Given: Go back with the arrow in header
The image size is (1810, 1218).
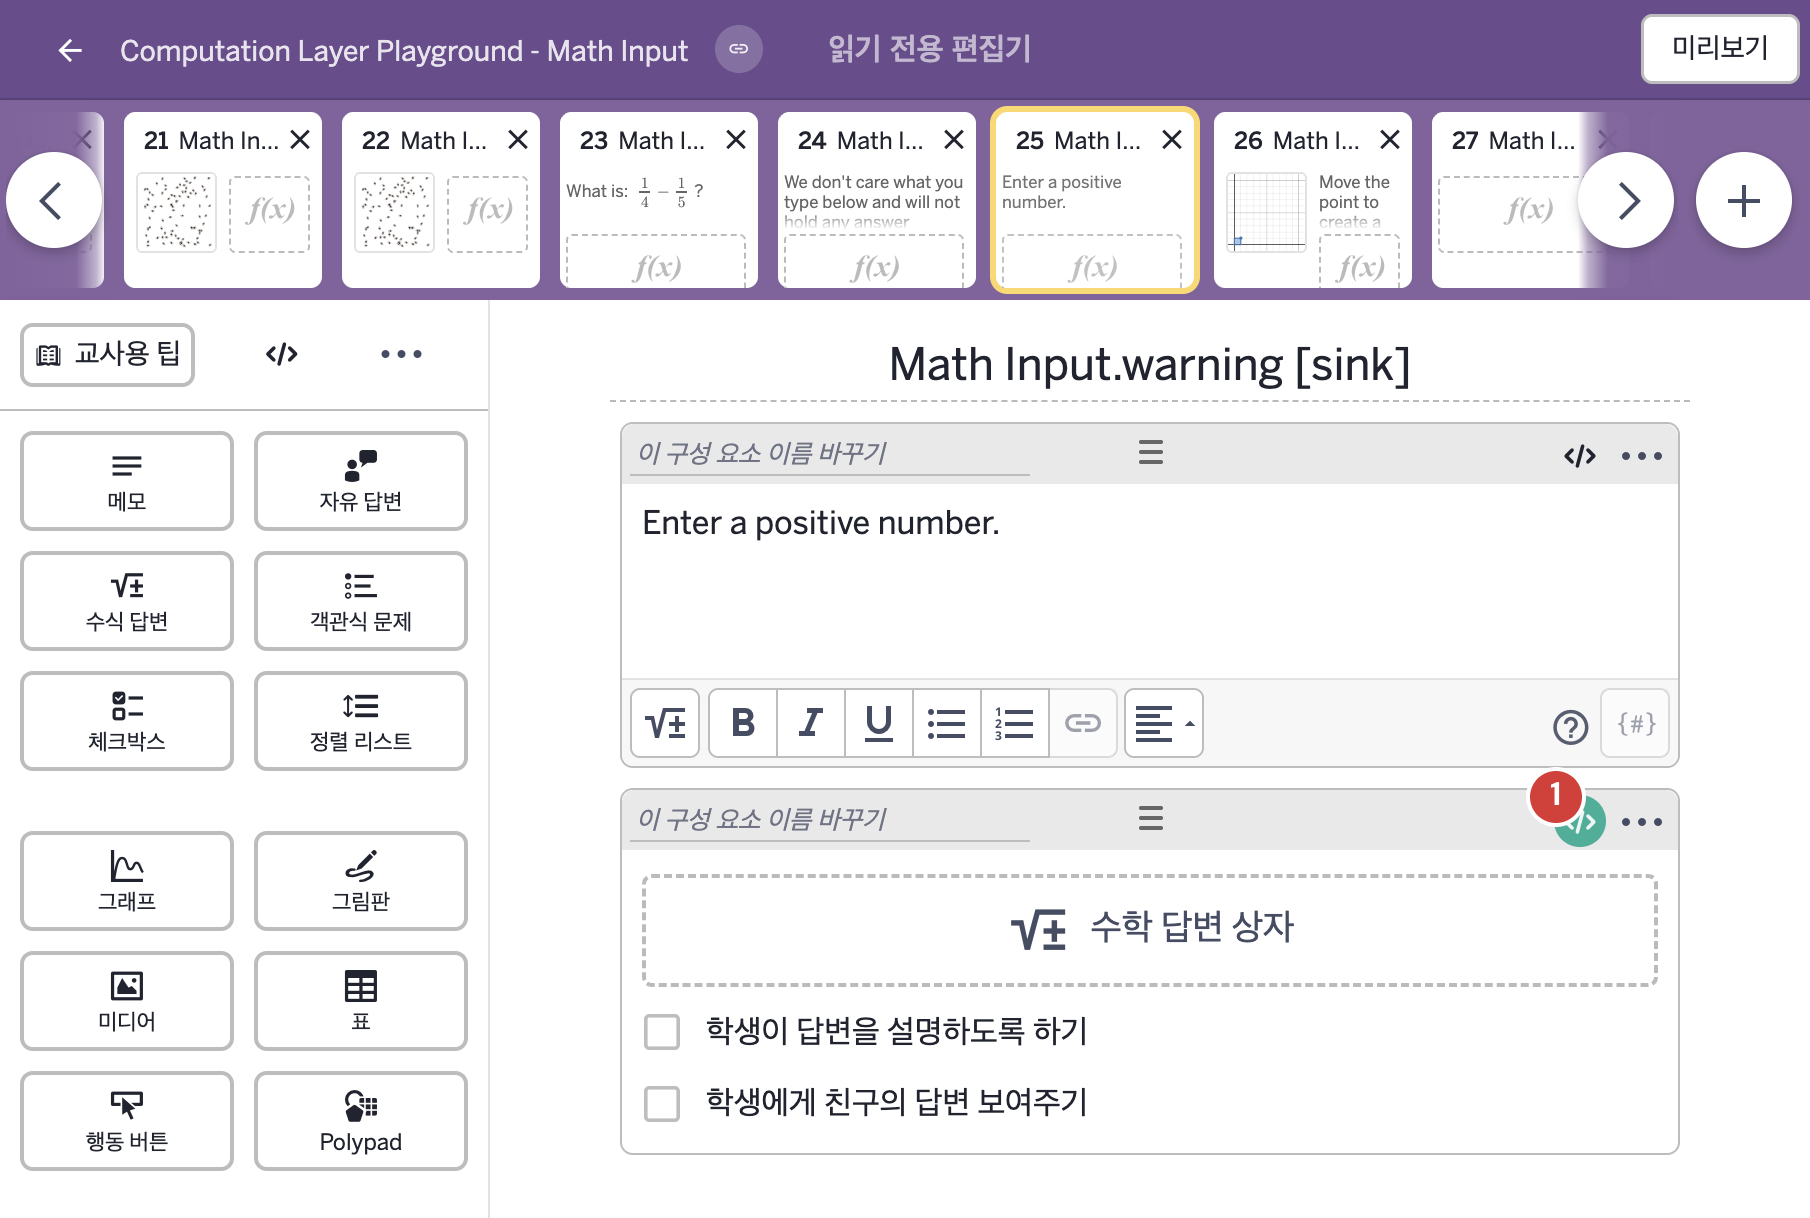Looking at the screenshot, I should 70,50.
